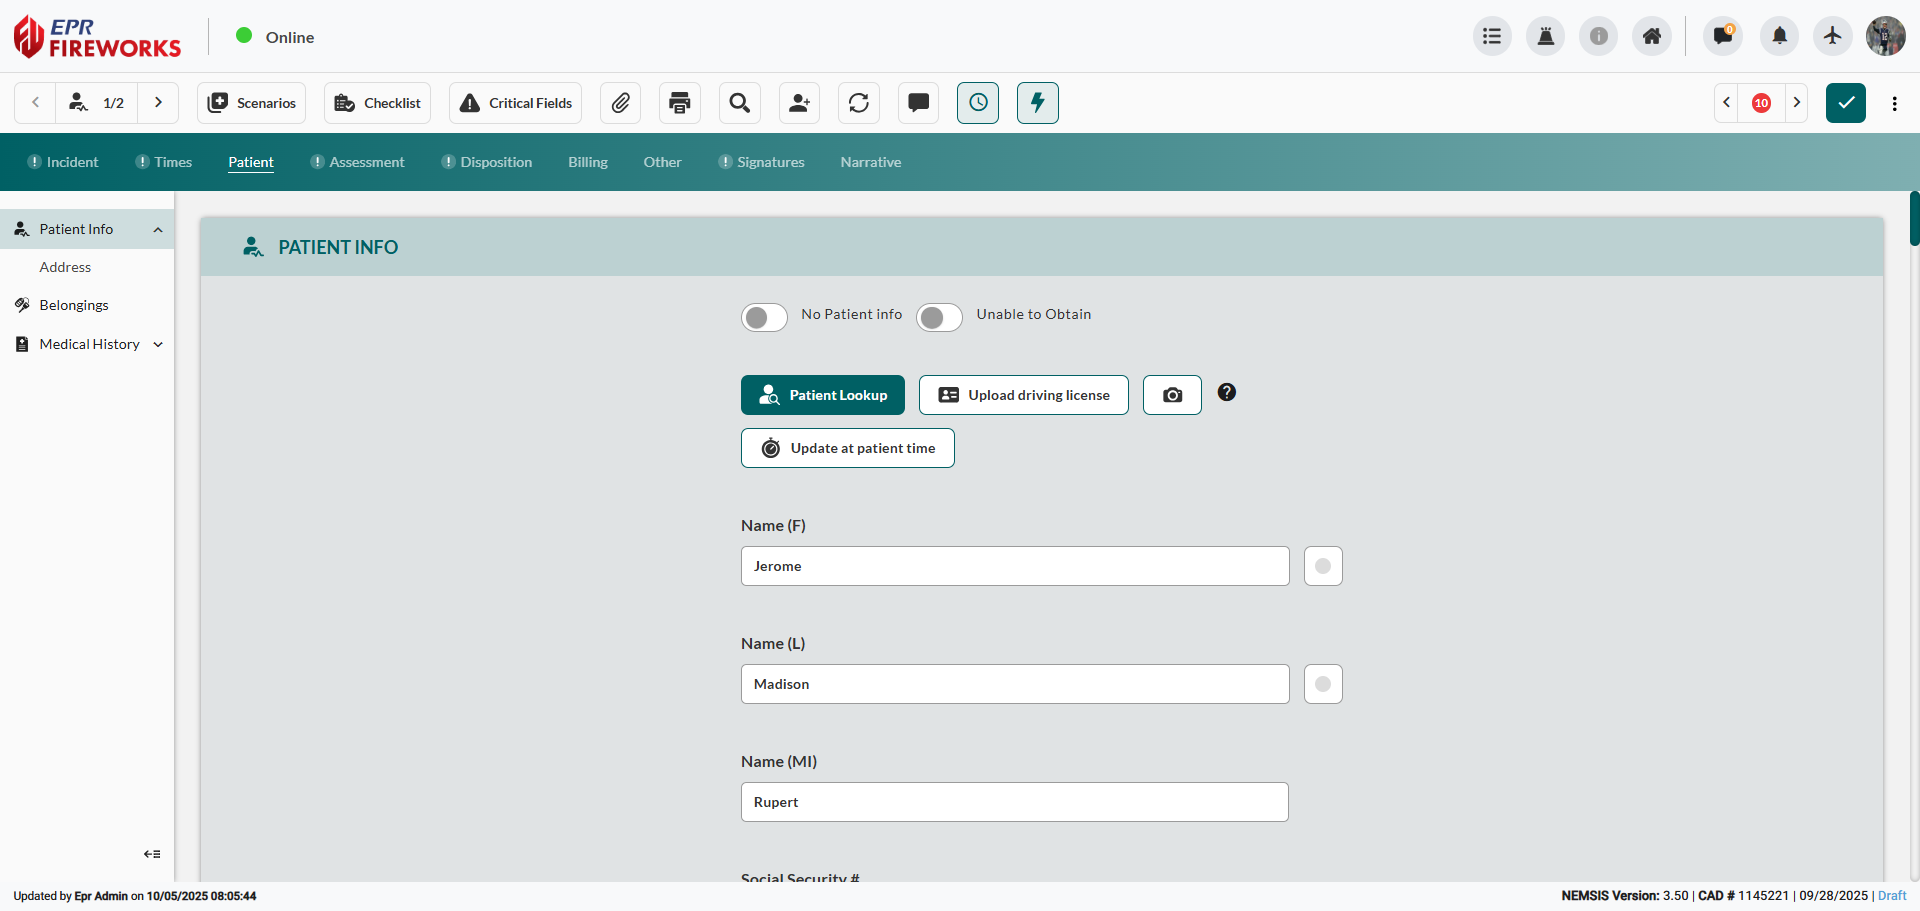The image size is (1920, 911).
Task: Enable the Unable to Obtain switch
Action: tap(939, 317)
